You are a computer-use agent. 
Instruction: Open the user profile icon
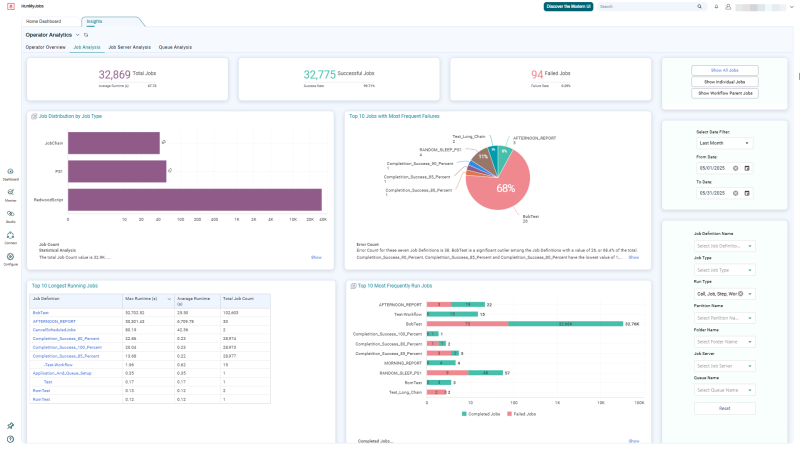(x=728, y=7)
